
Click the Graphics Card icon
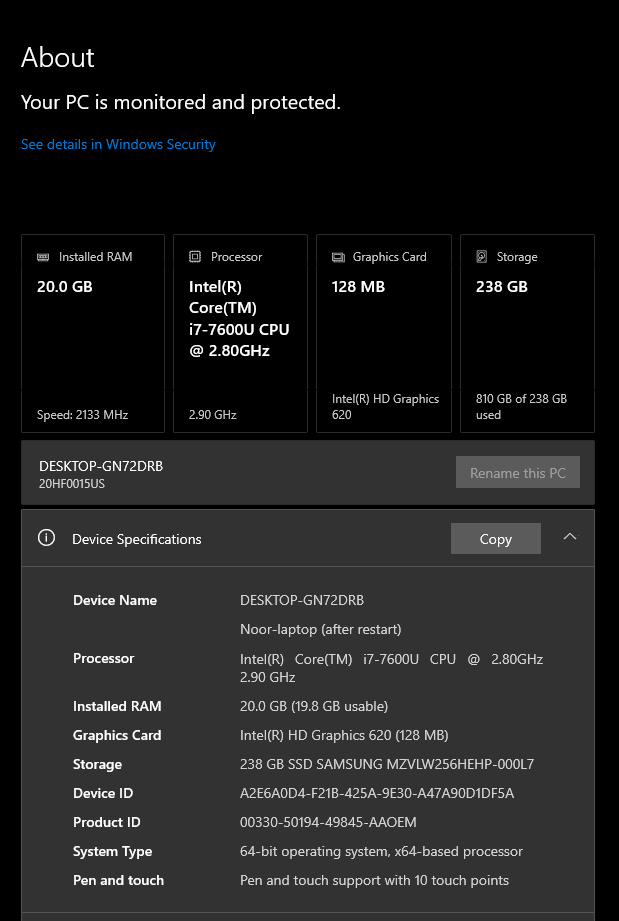point(338,257)
